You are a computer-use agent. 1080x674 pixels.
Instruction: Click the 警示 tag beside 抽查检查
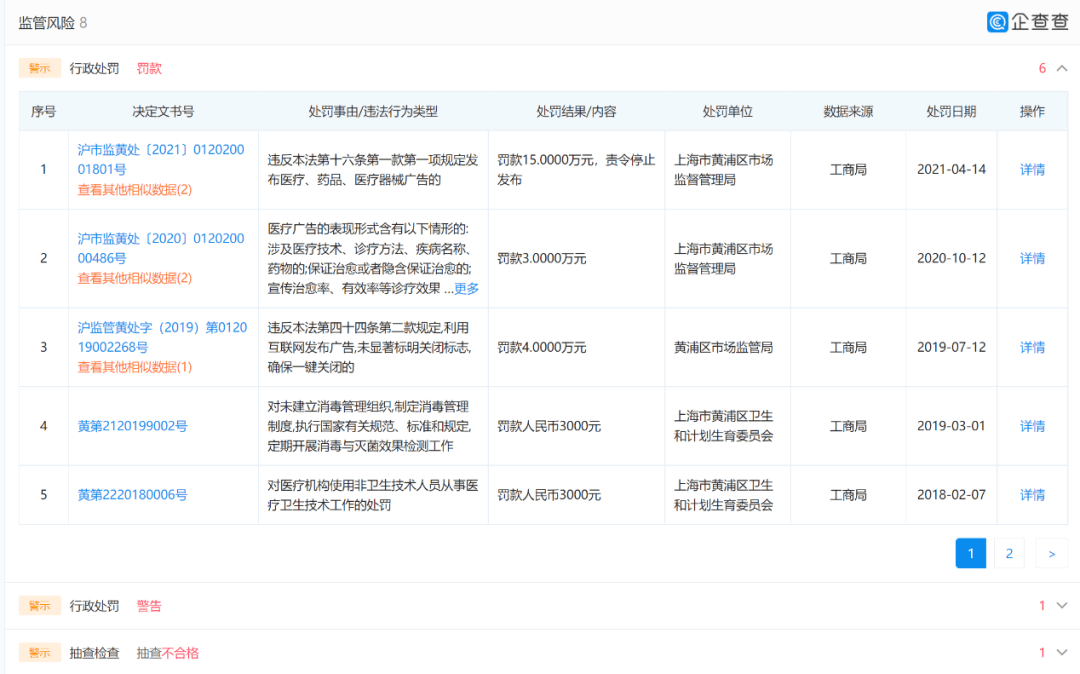(39, 653)
